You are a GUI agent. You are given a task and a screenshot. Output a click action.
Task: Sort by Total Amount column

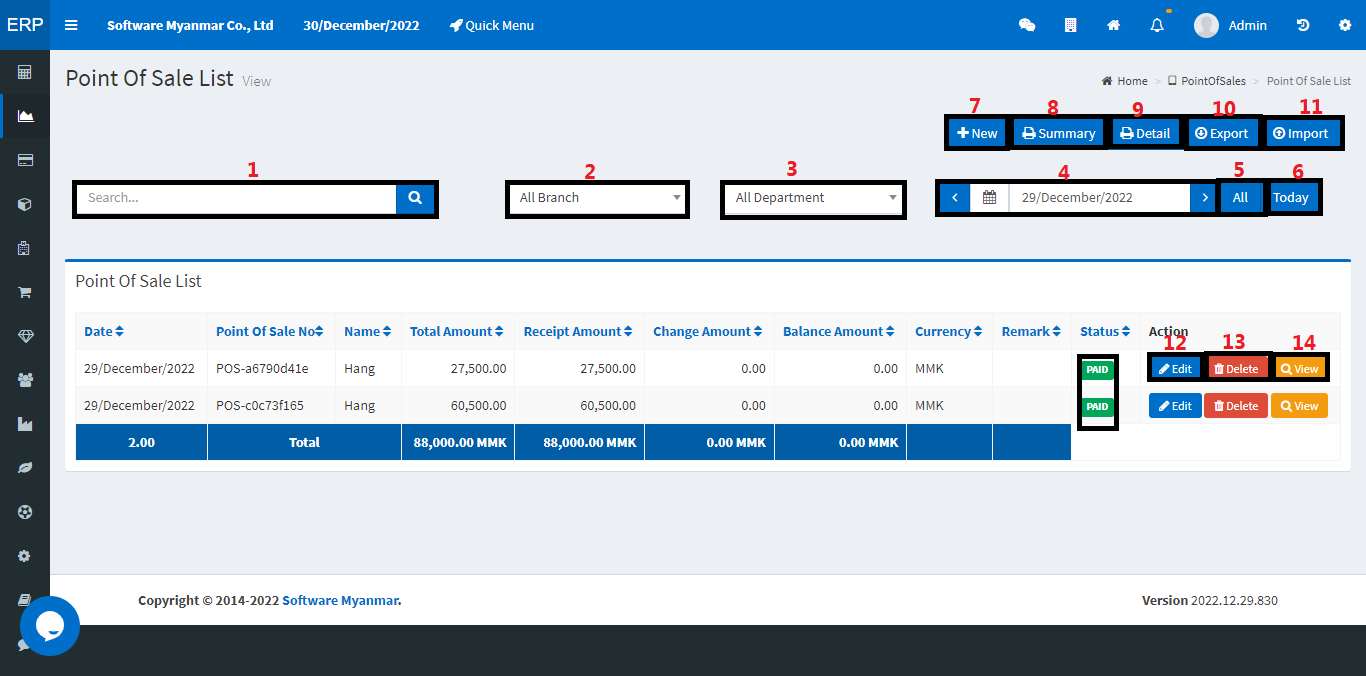click(457, 331)
